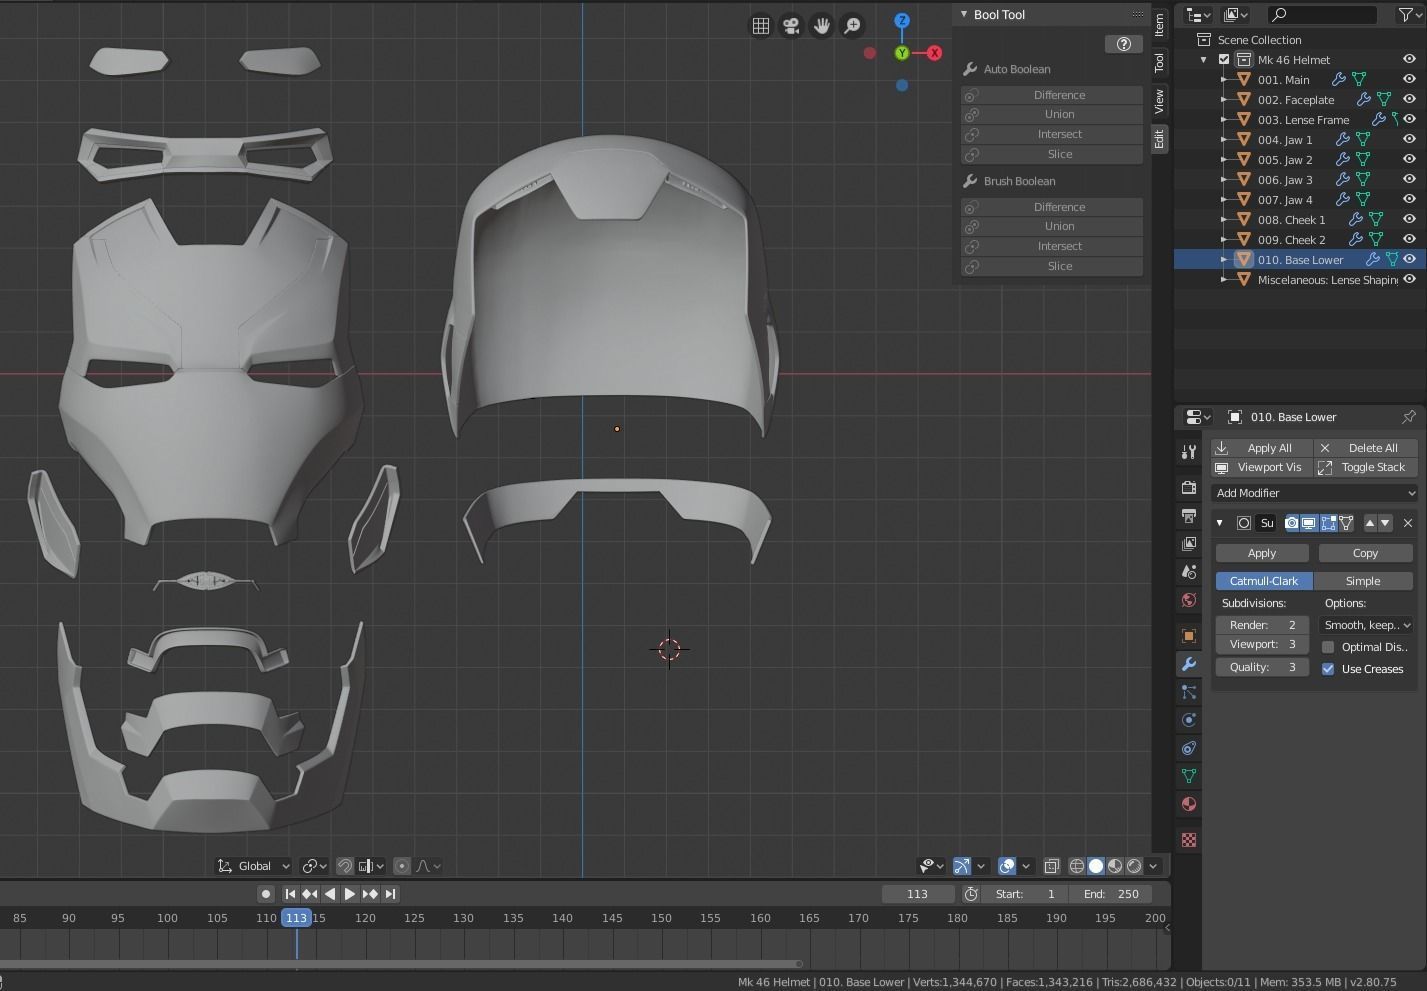Uncheck the Use Creases option
Image resolution: width=1427 pixels, height=991 pixels.
(1328, 669)
